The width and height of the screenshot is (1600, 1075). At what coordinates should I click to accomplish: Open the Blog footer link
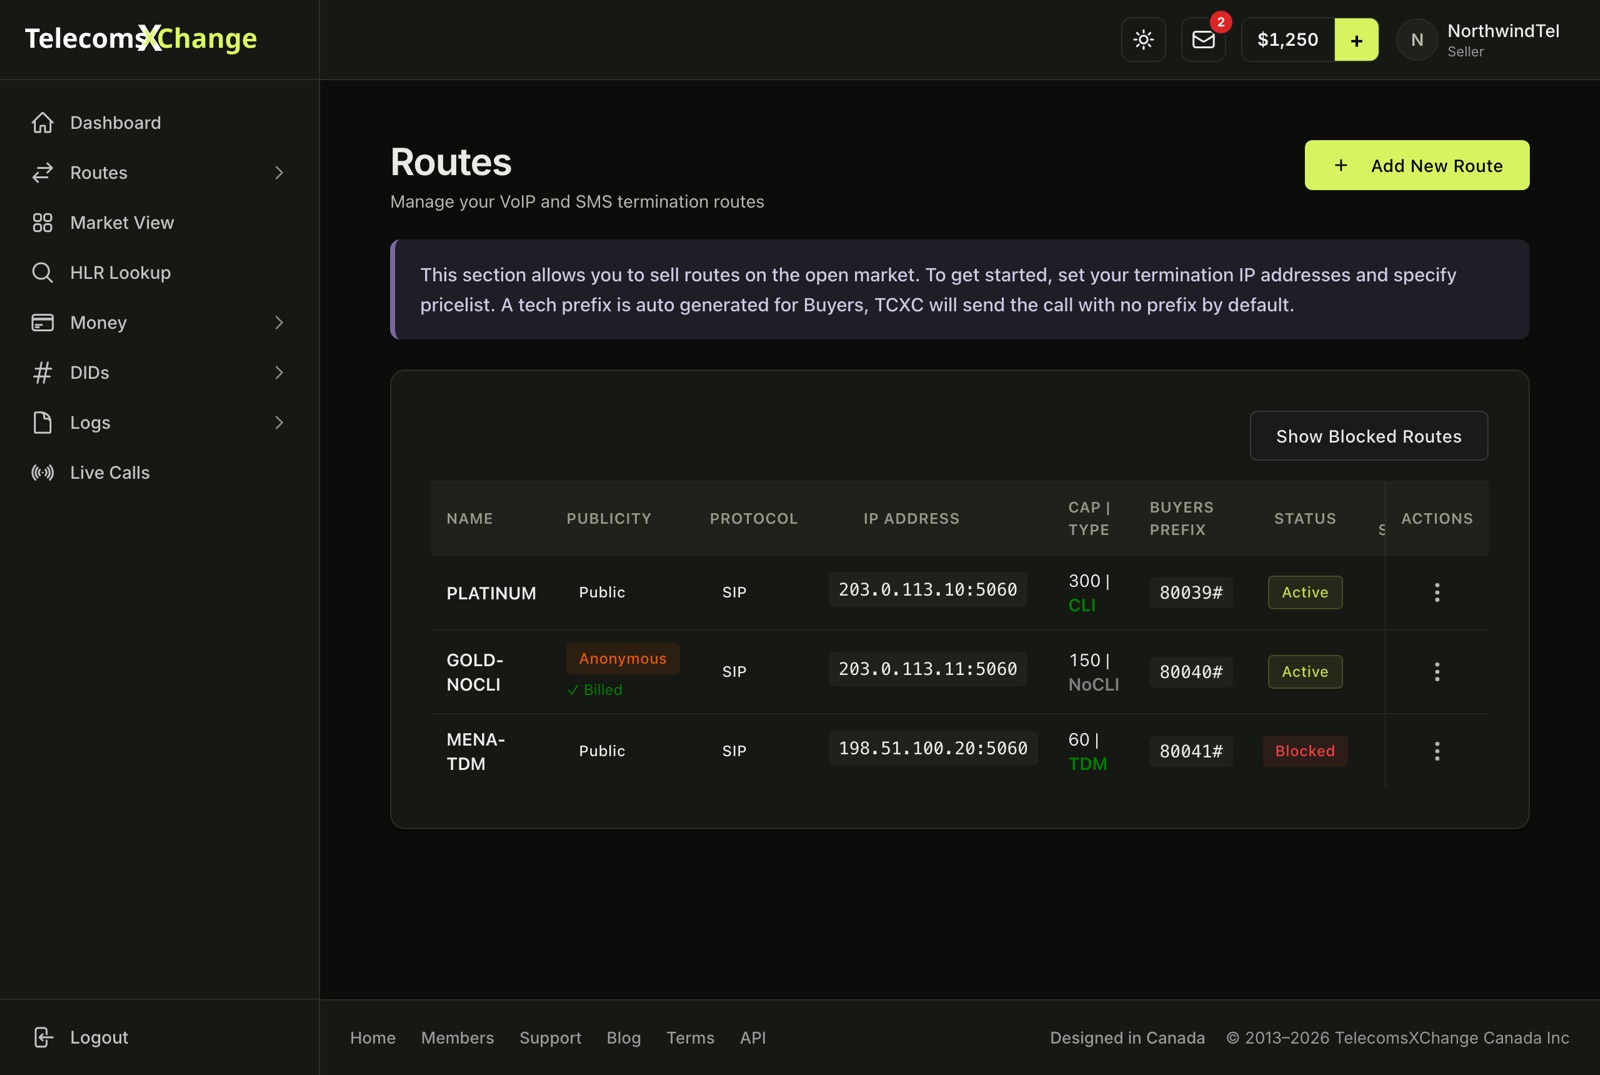click(624, 1038)
